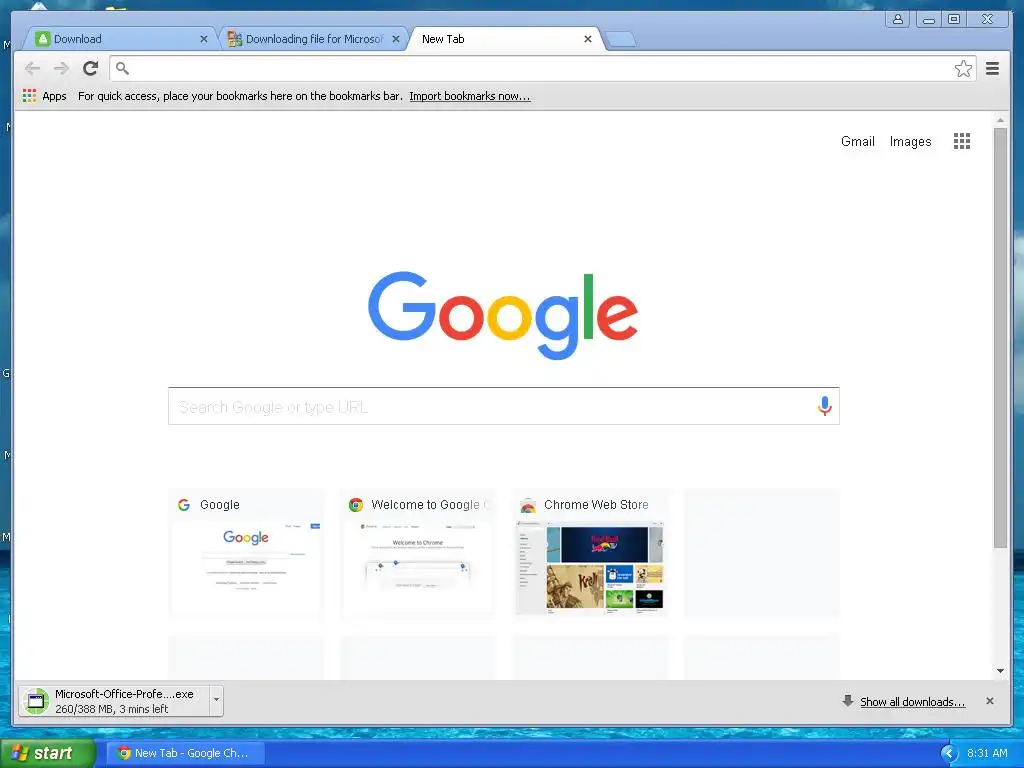This screenshot has height=768, width=1024.
Task: Click the scrollbar up arrow
Action: (1000, 120)
